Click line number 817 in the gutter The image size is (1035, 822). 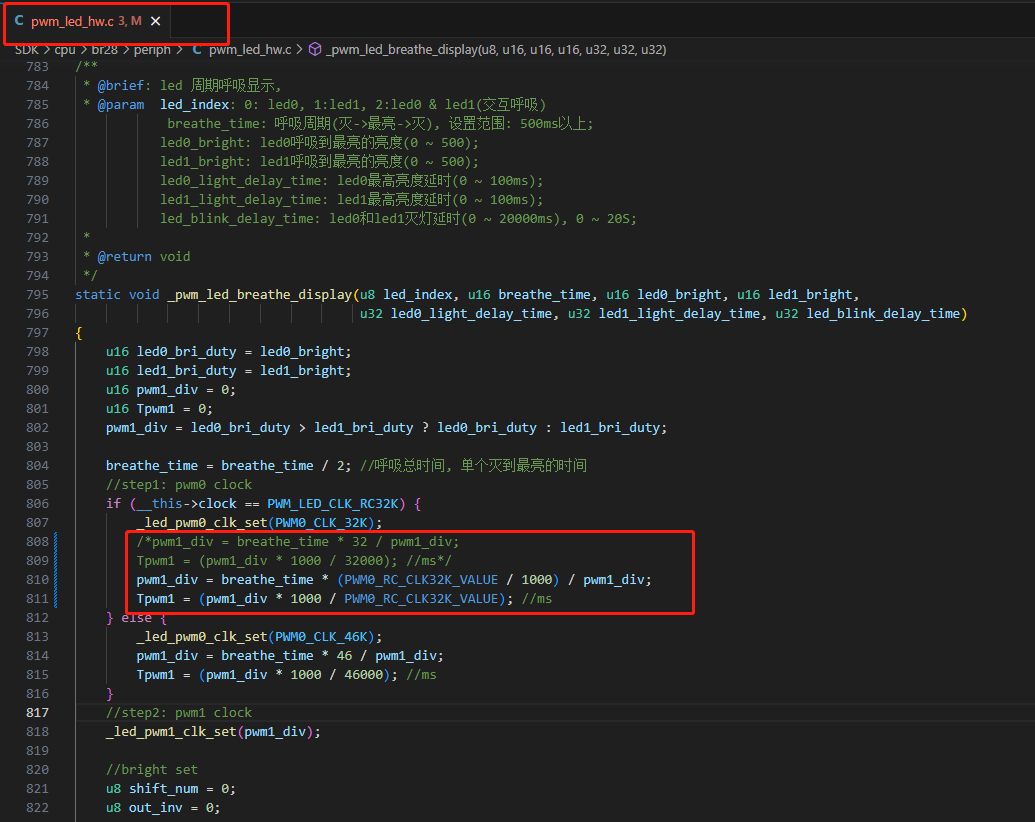[x=38, y=712]
